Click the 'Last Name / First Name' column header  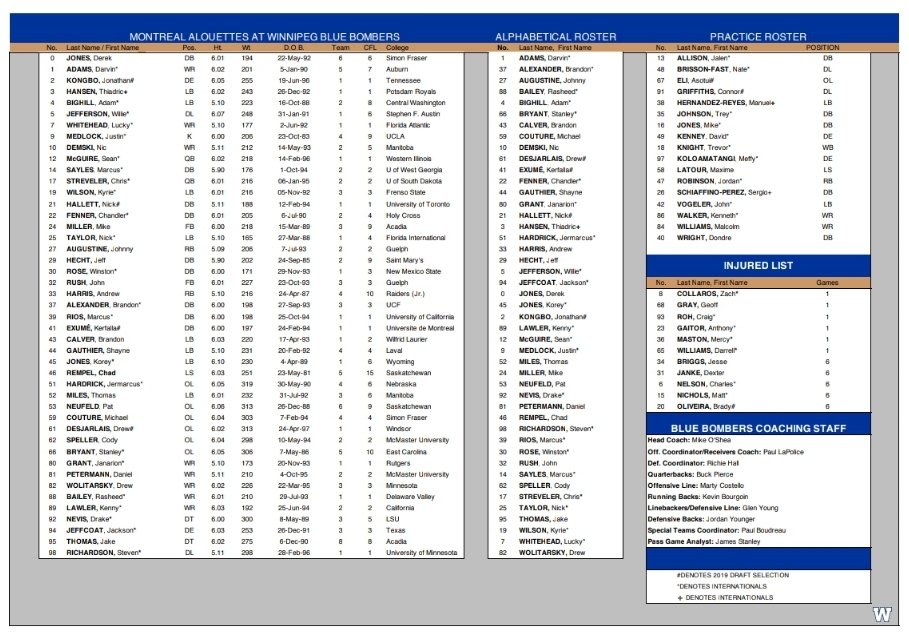pos(103,48)
